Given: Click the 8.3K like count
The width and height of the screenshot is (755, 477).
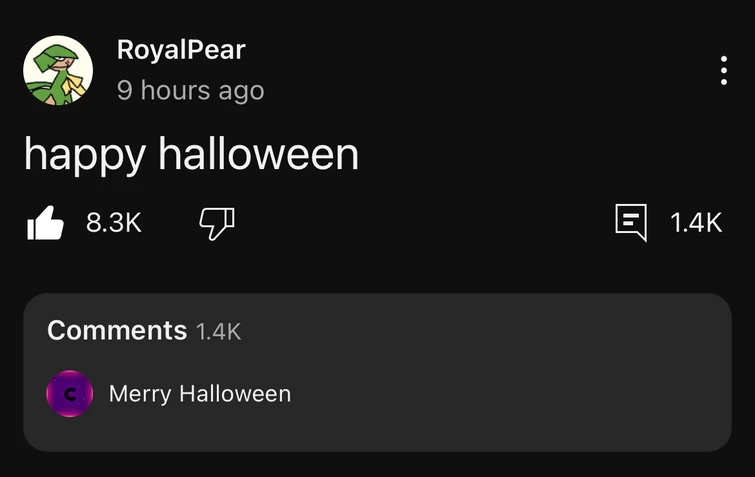Looking at the screenshot, I should pos(114,223).
